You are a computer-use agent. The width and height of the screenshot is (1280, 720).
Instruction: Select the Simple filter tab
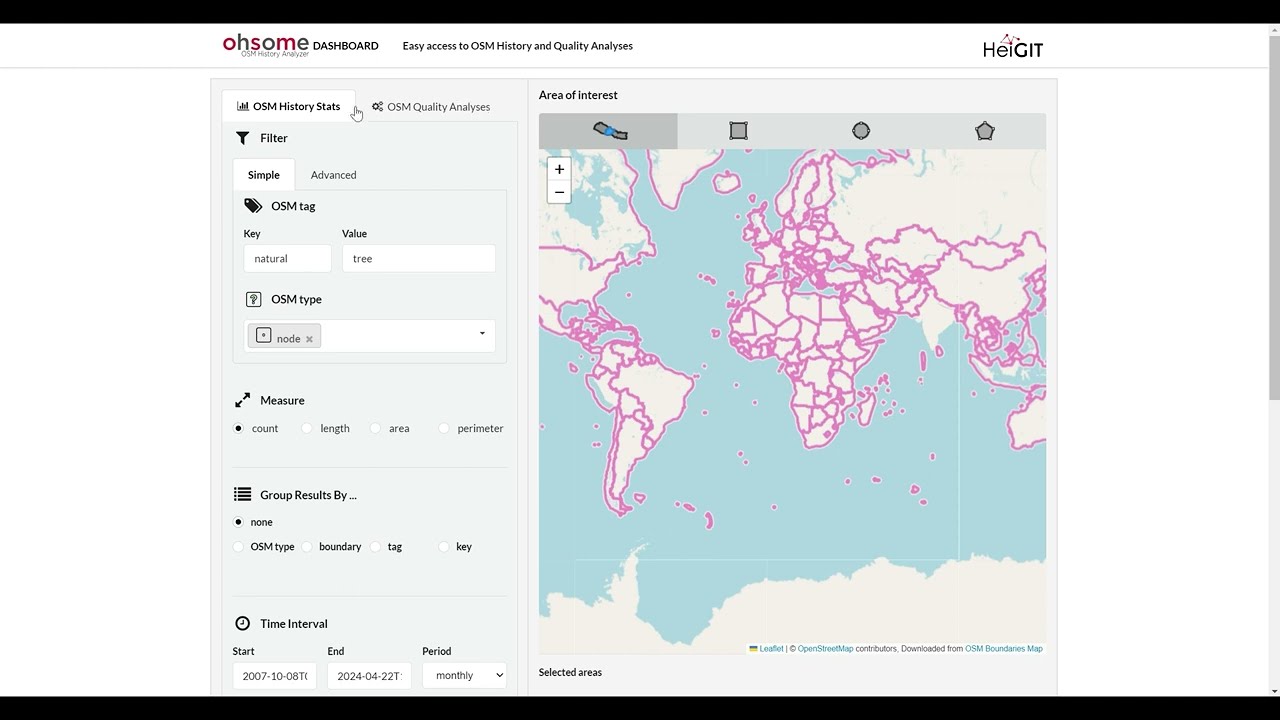click(x=264, y=175)
